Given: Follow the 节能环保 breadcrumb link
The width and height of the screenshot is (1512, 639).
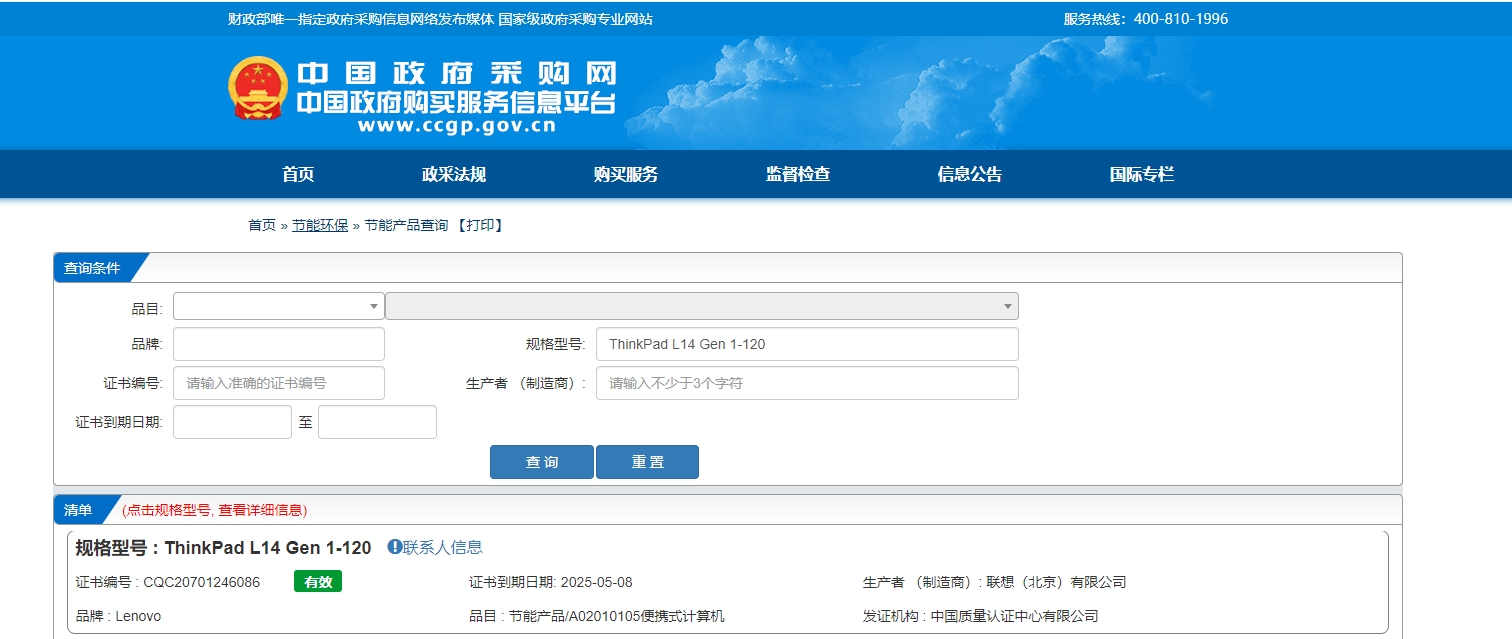Looking at the screenshot, I should point(320,226).
